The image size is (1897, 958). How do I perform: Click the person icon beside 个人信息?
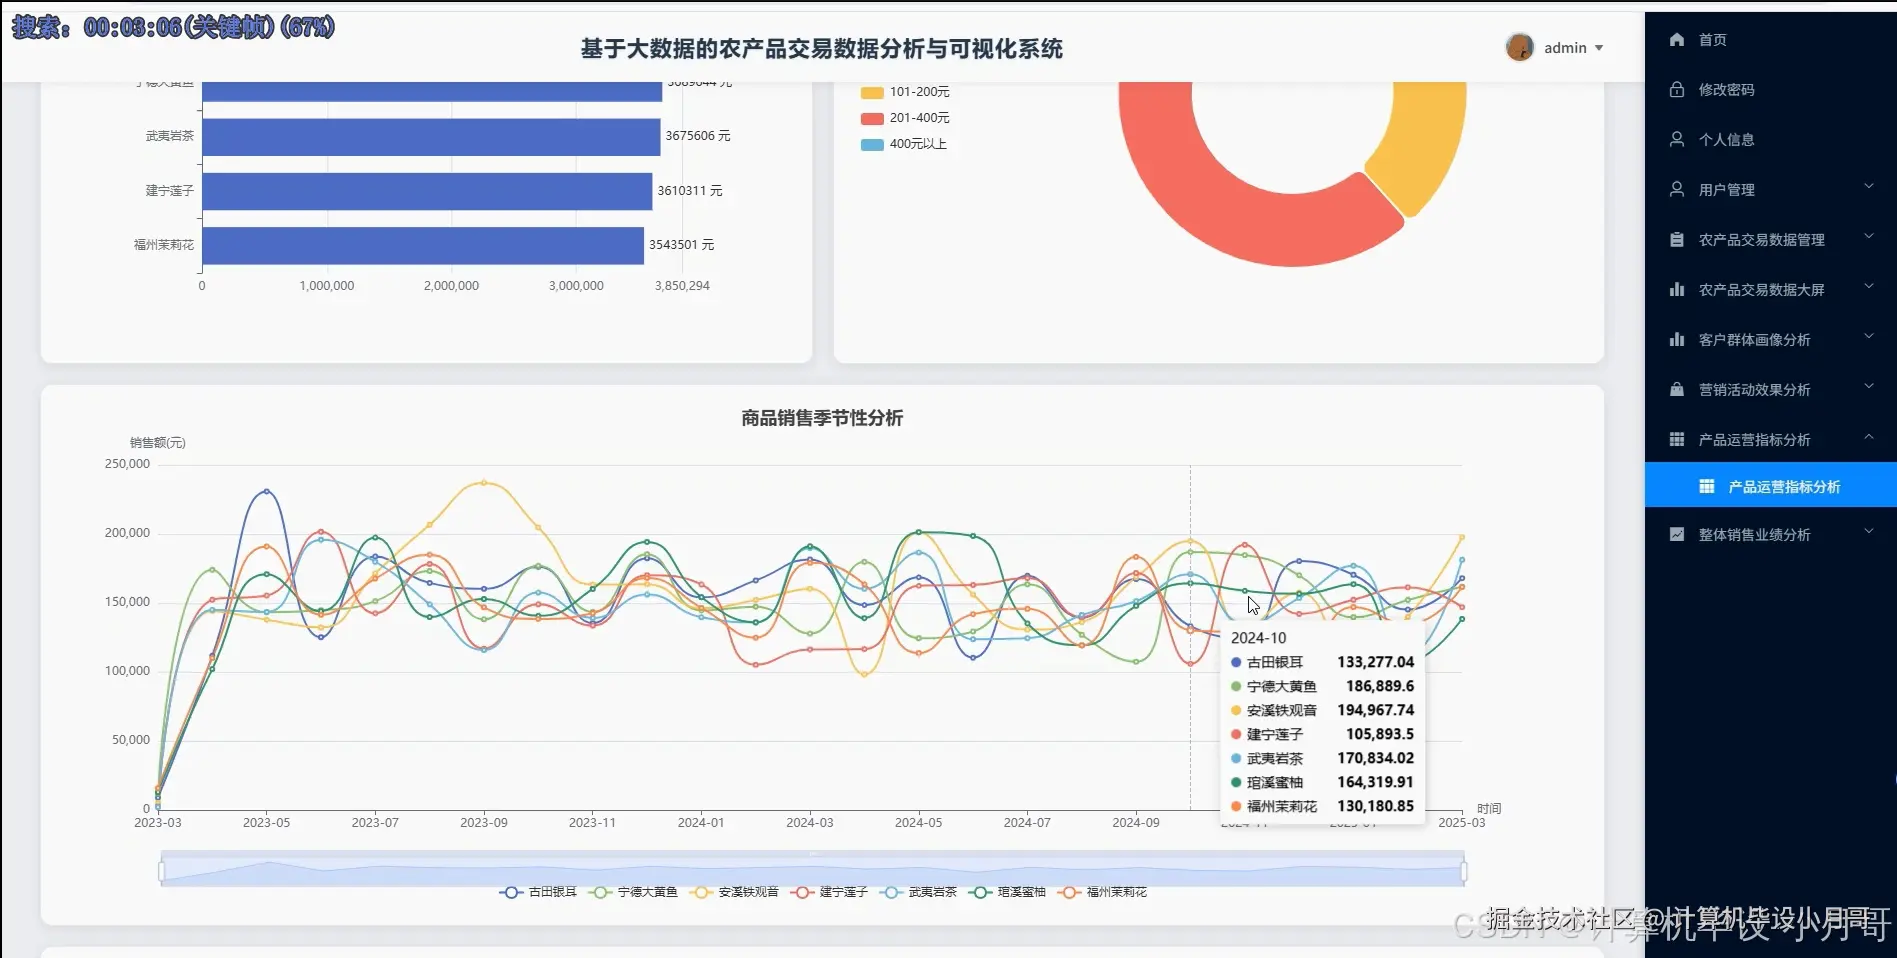1677,140
